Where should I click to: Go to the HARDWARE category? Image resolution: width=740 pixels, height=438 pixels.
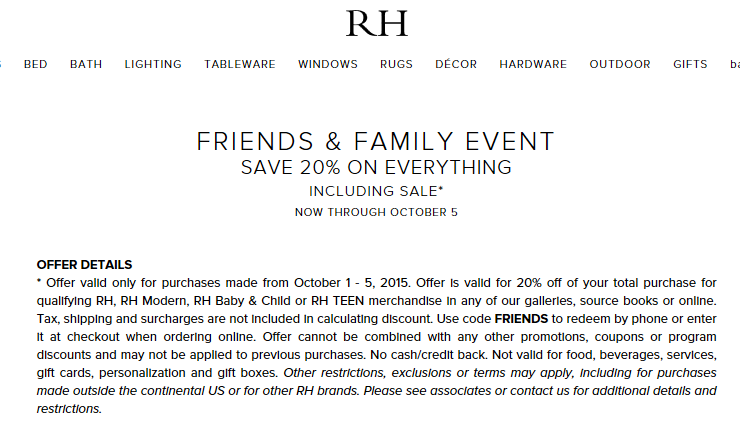pos(533,64)
